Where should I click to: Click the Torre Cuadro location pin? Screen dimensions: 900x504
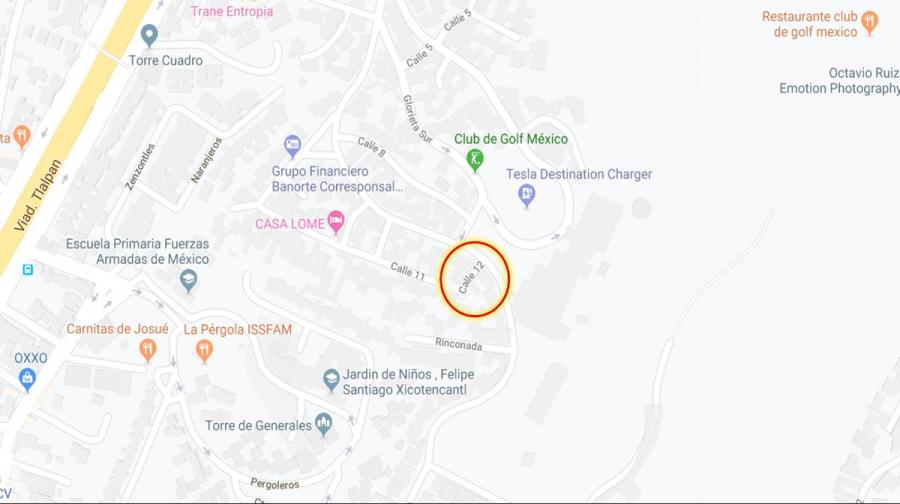pos(149,36)
